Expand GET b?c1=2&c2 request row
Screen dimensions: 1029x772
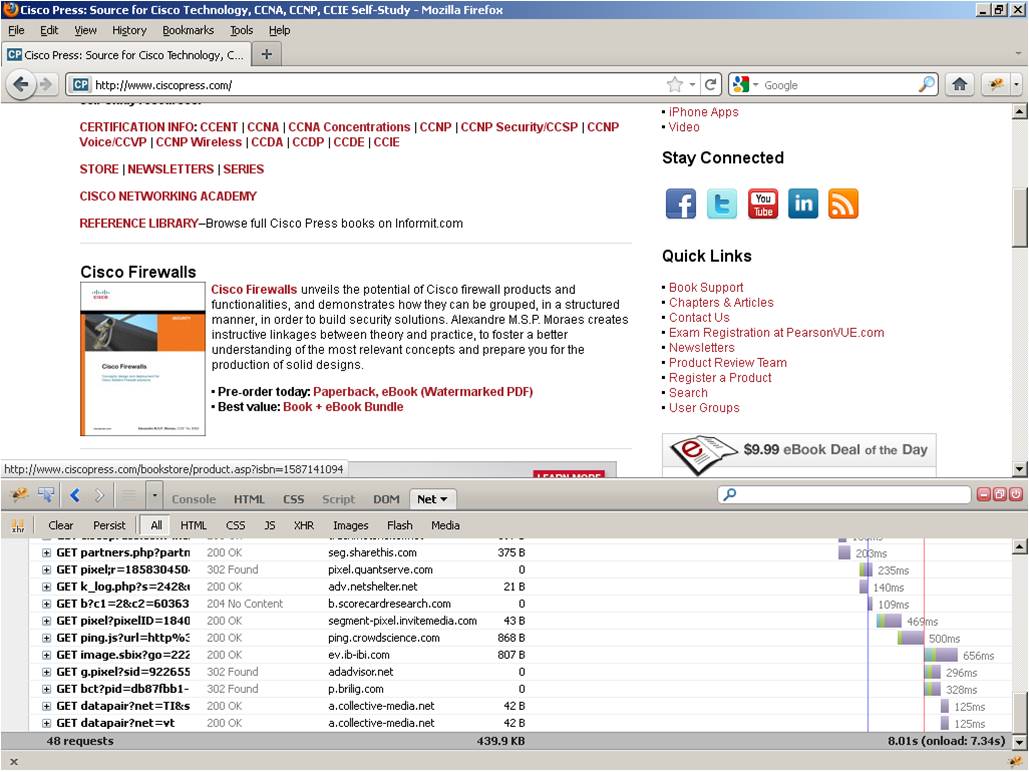(46, 604)
